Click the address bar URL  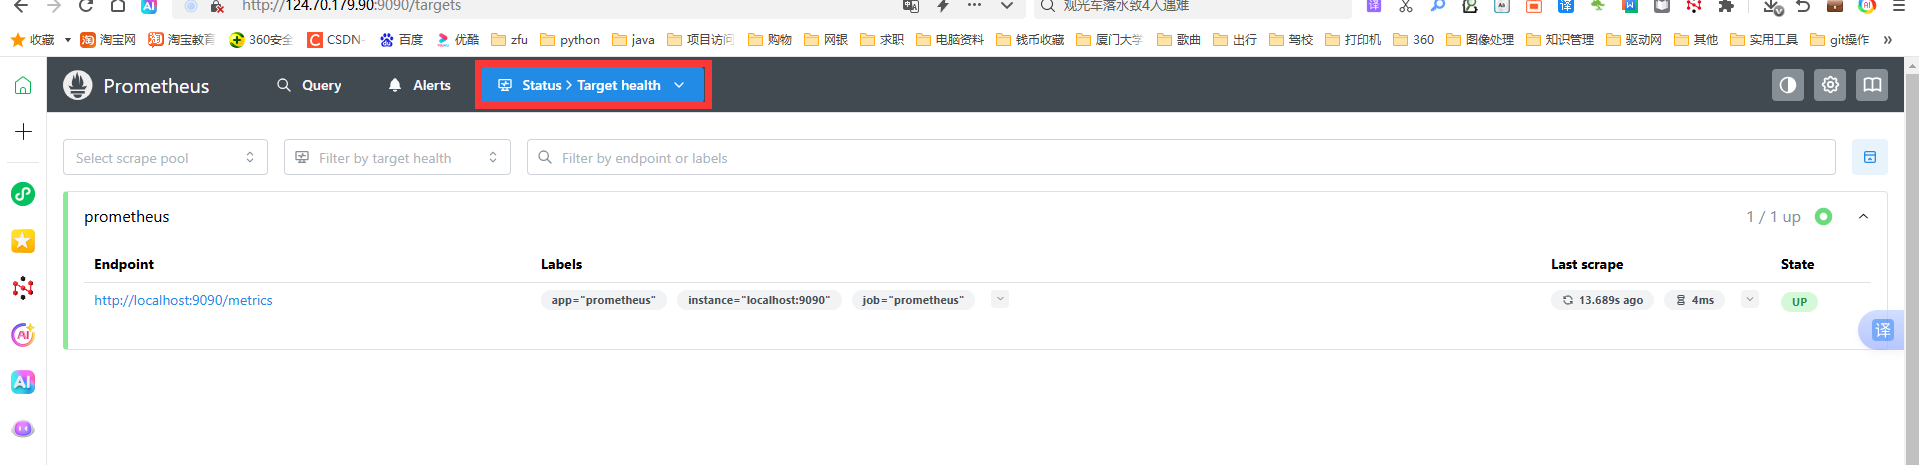point(351,6)
